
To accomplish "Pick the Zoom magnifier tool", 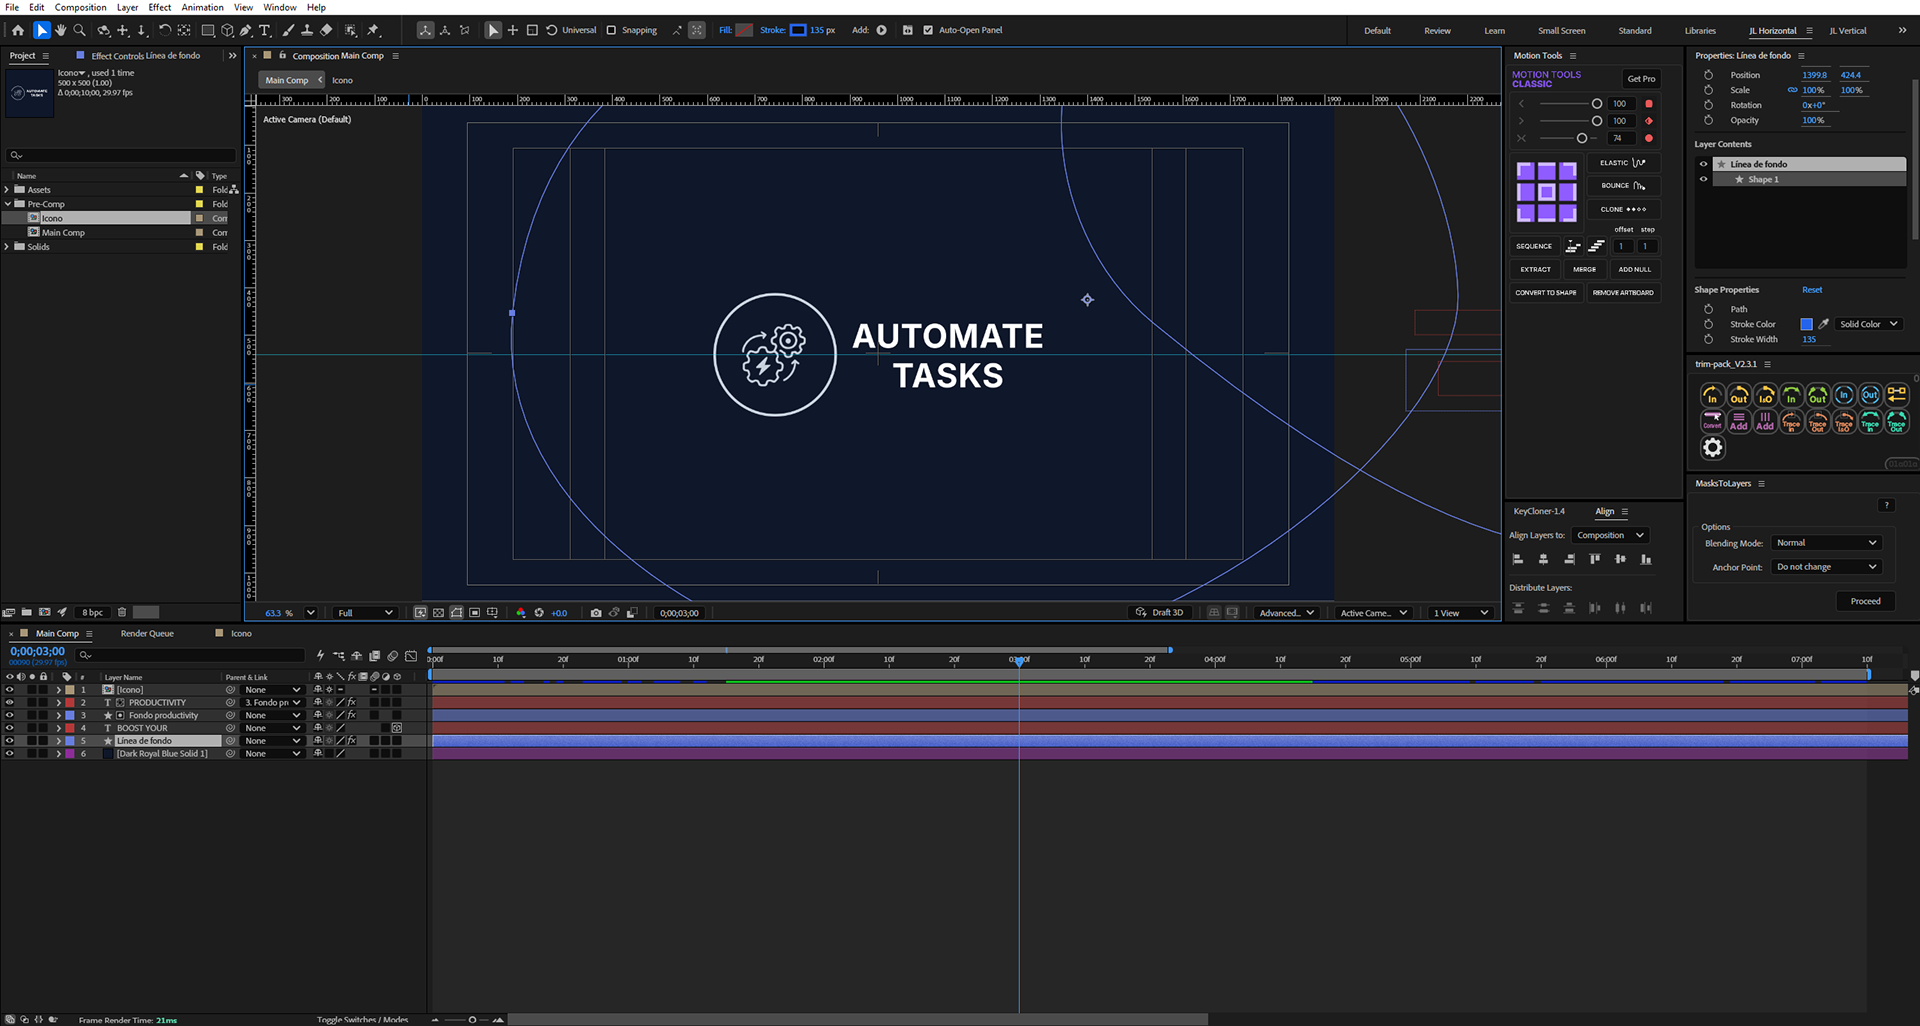I will point(80,30).
